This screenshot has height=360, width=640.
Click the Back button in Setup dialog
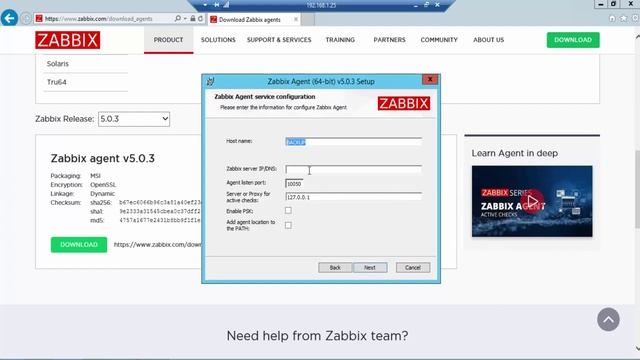pyautogui.click(x=335, y=268)
